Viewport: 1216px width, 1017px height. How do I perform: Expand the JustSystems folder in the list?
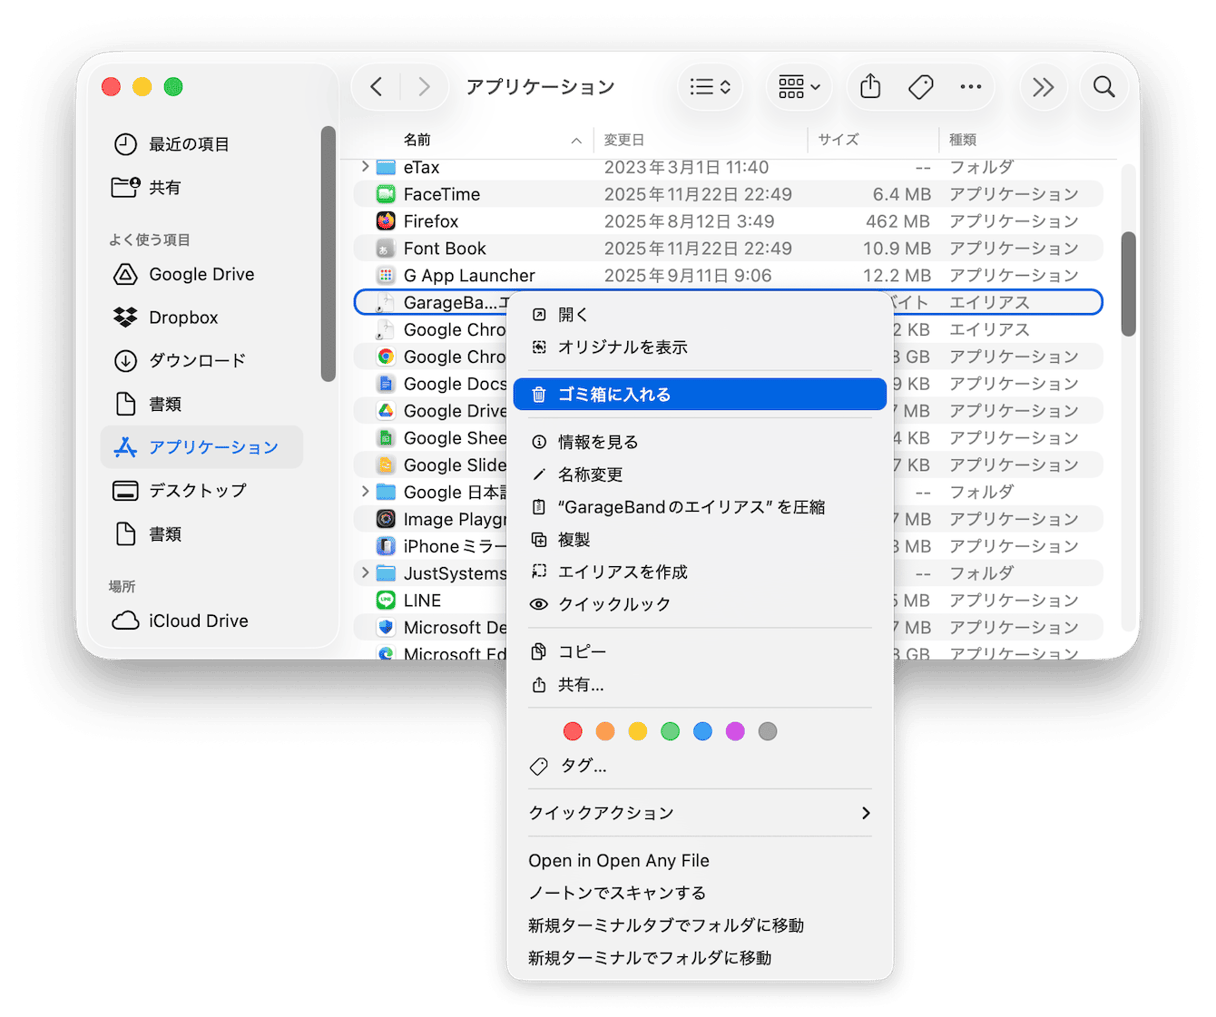[x=363, y=573]
